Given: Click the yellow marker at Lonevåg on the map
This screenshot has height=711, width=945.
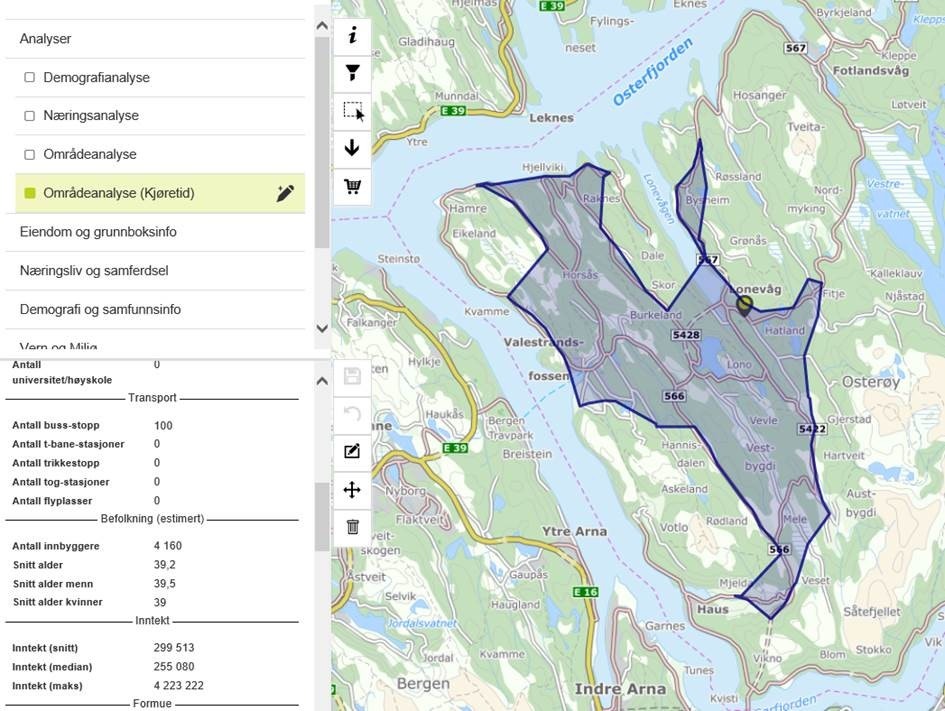Looking at the screenshot, I should pos(744,305).
